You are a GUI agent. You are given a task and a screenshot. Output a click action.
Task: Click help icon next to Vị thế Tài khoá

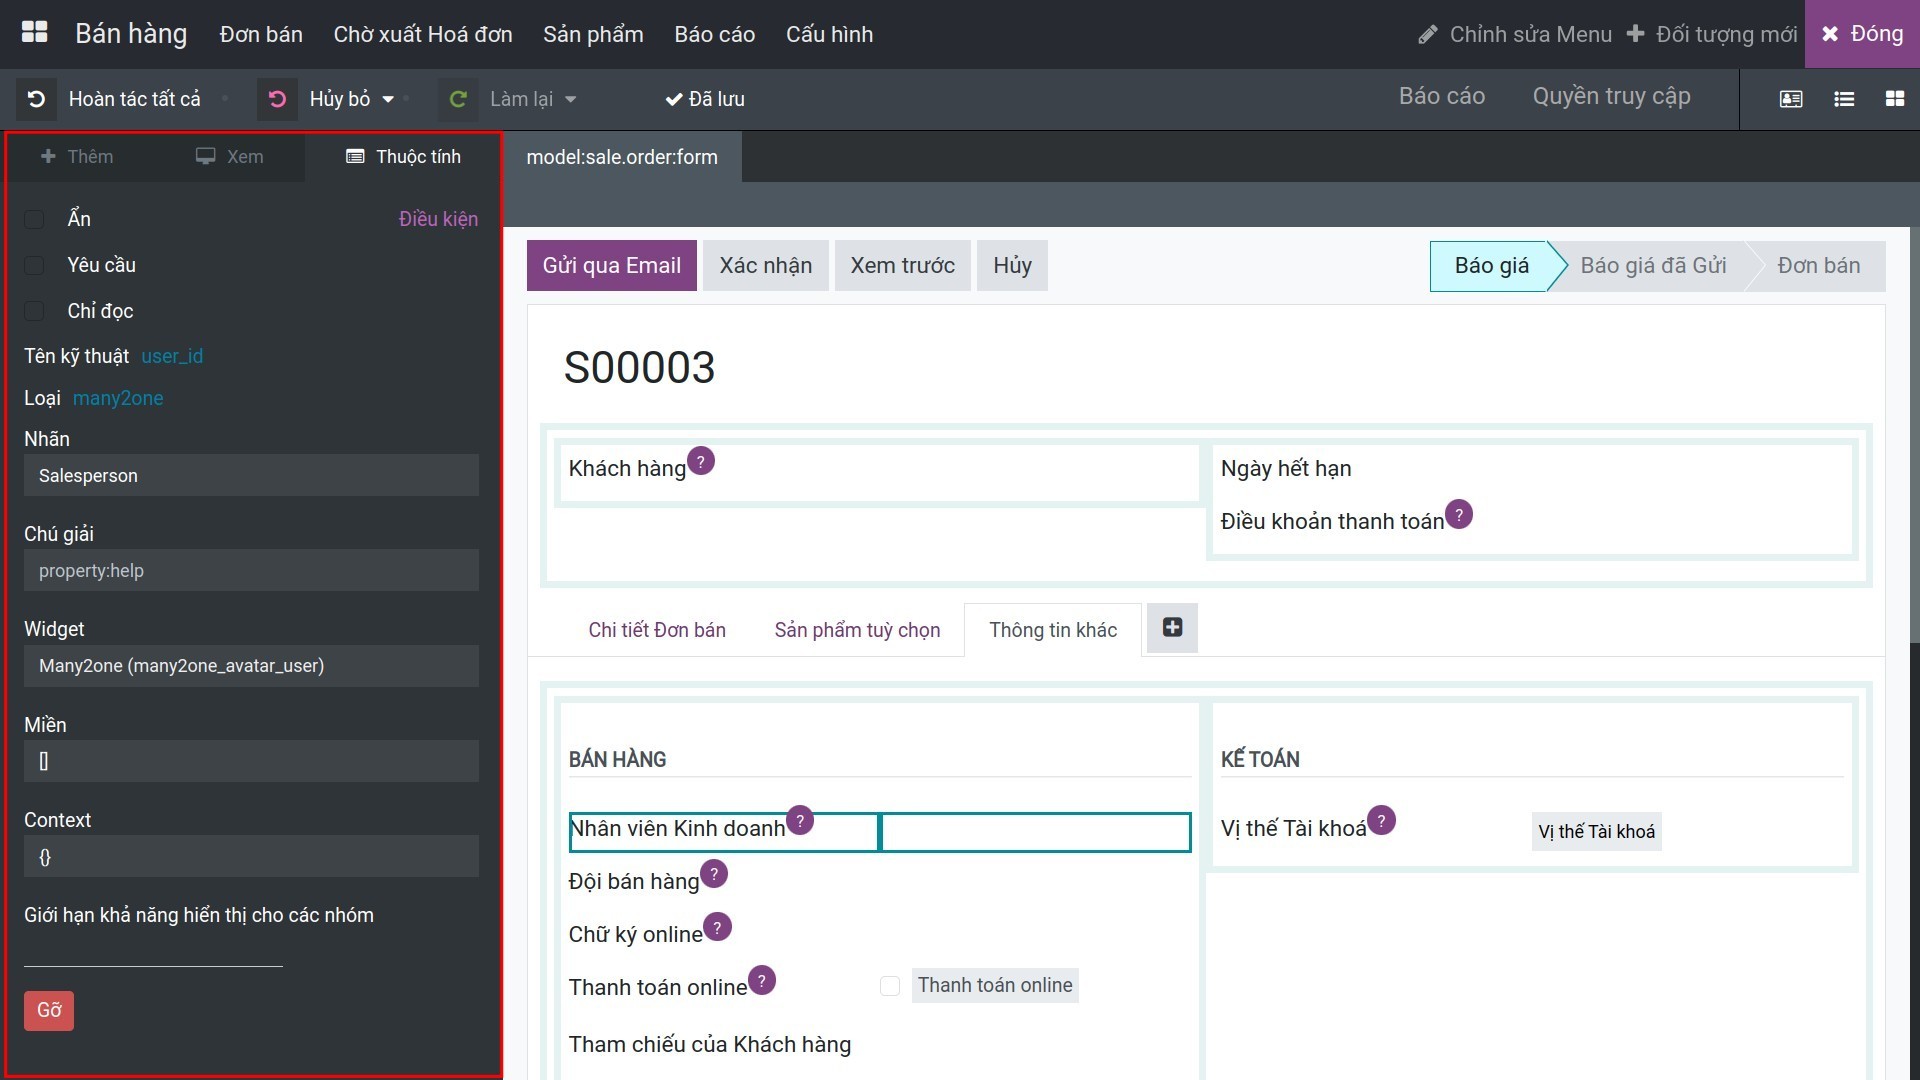[x=1382, y=820]
